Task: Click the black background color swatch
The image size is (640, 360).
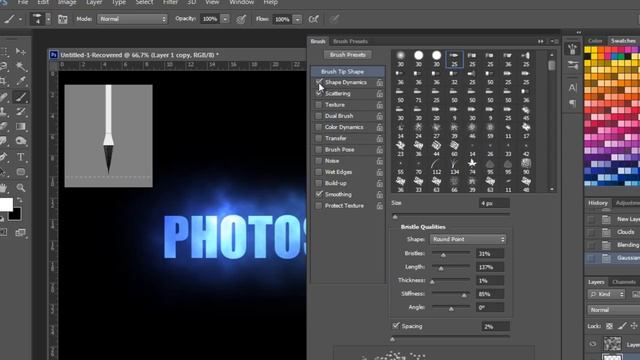Action: (16, 214)
